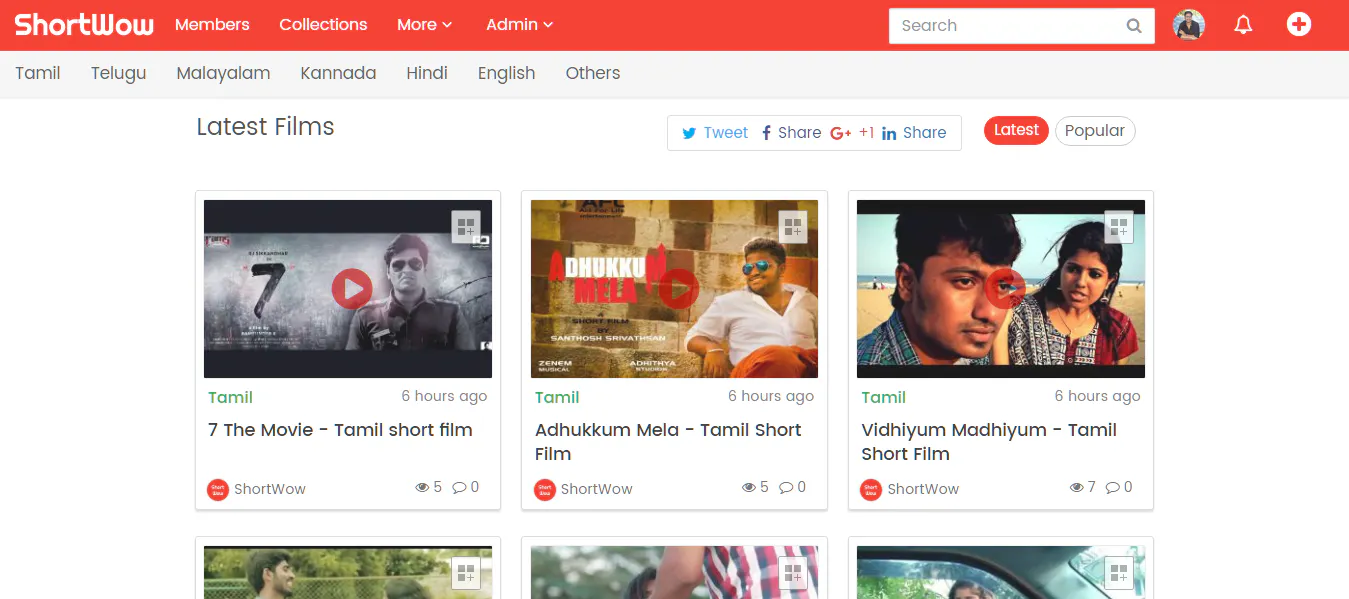Viewport: 1349px width, 599px height.
Task: Click the Latest Films heading
Action: click(x=265, y=127)
